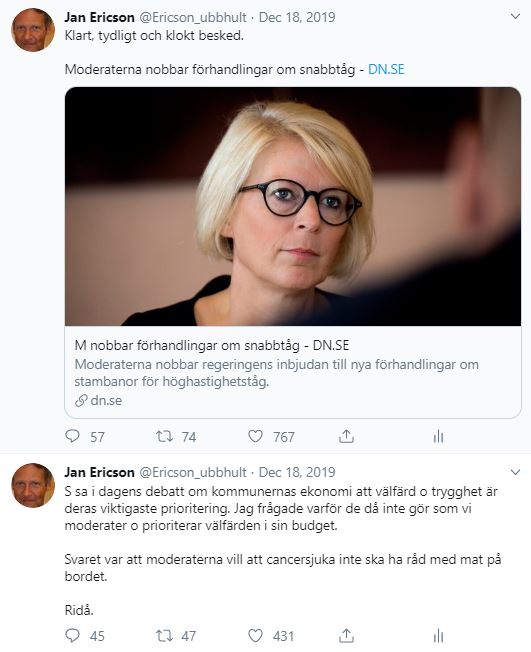Reply to the tweet with 45 replies
This screenshot has width=531, height=652.
click(72, 635)
